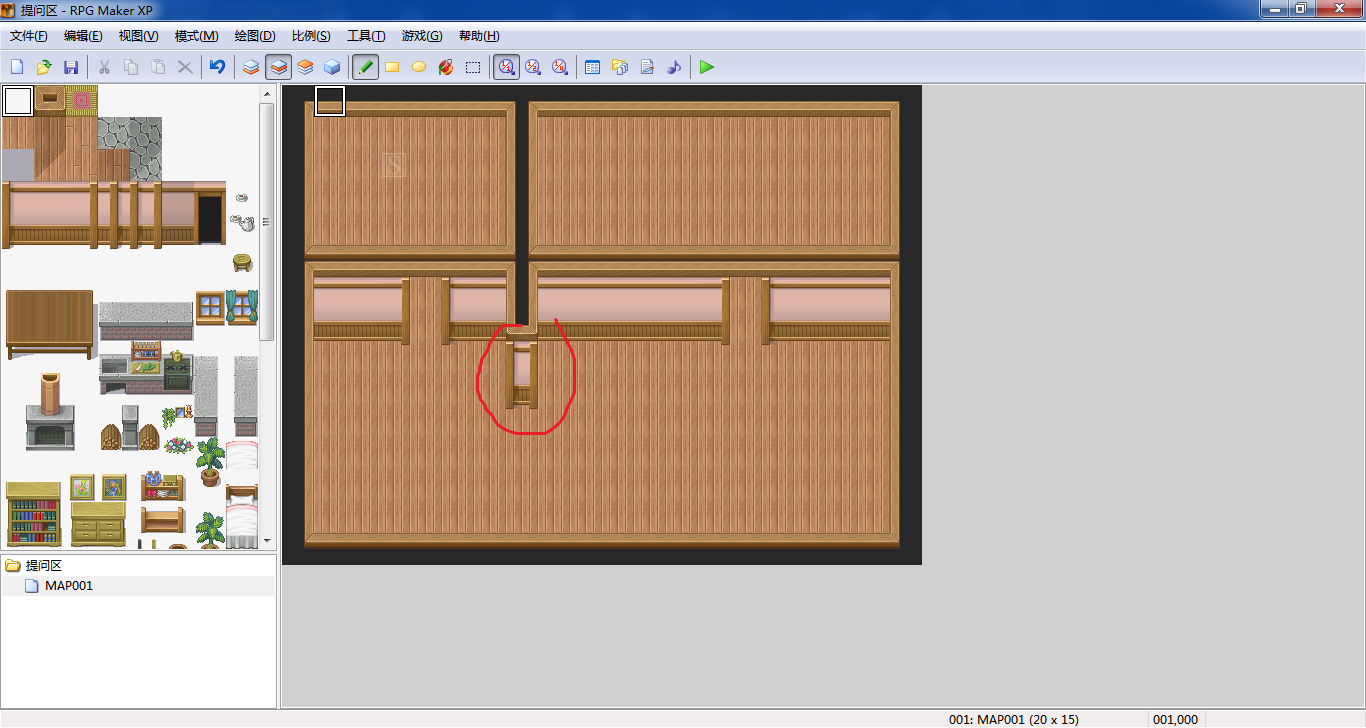Click the tileset palette scroll-down arrow
Image resolution: width=1366 pixels, height=728 pixels.
tap(266, 540)
